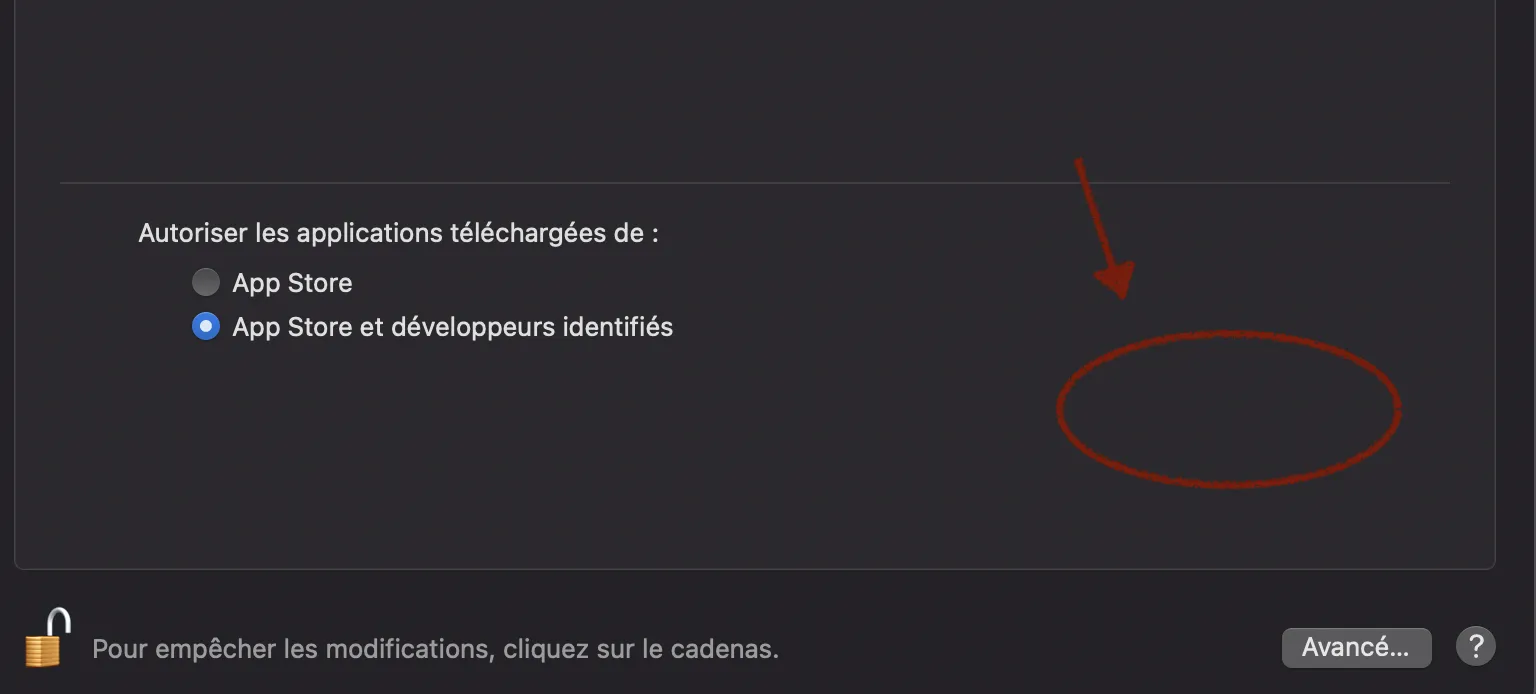
Task: Click inside the red hand-drawn ellipse
Action: pyautogui.click(x=1228, y=409)
